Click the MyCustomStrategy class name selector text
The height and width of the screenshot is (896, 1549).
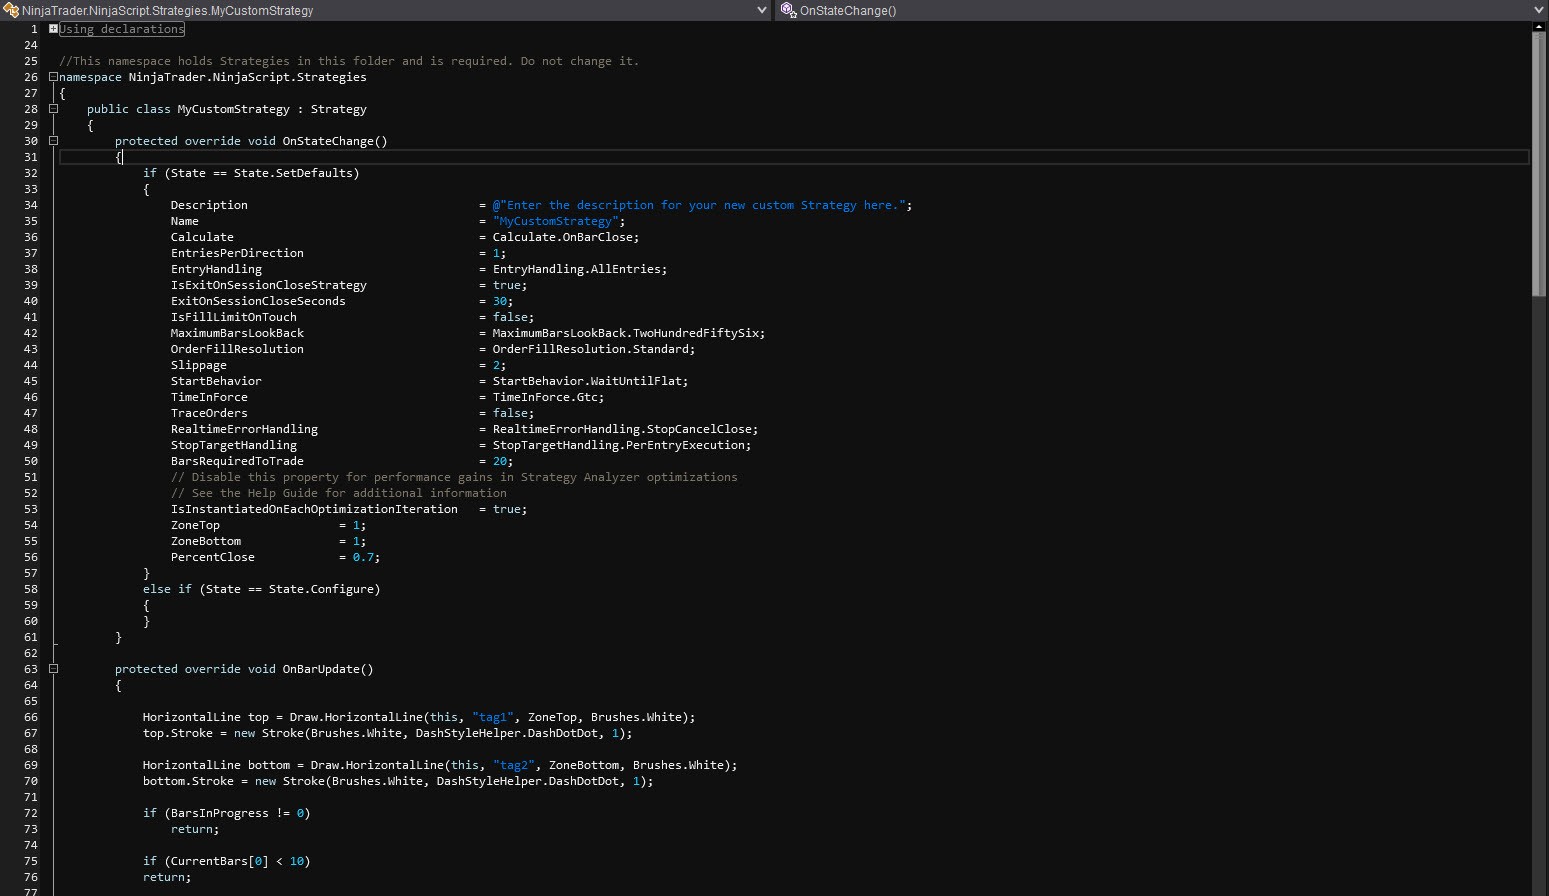[168, 10]
